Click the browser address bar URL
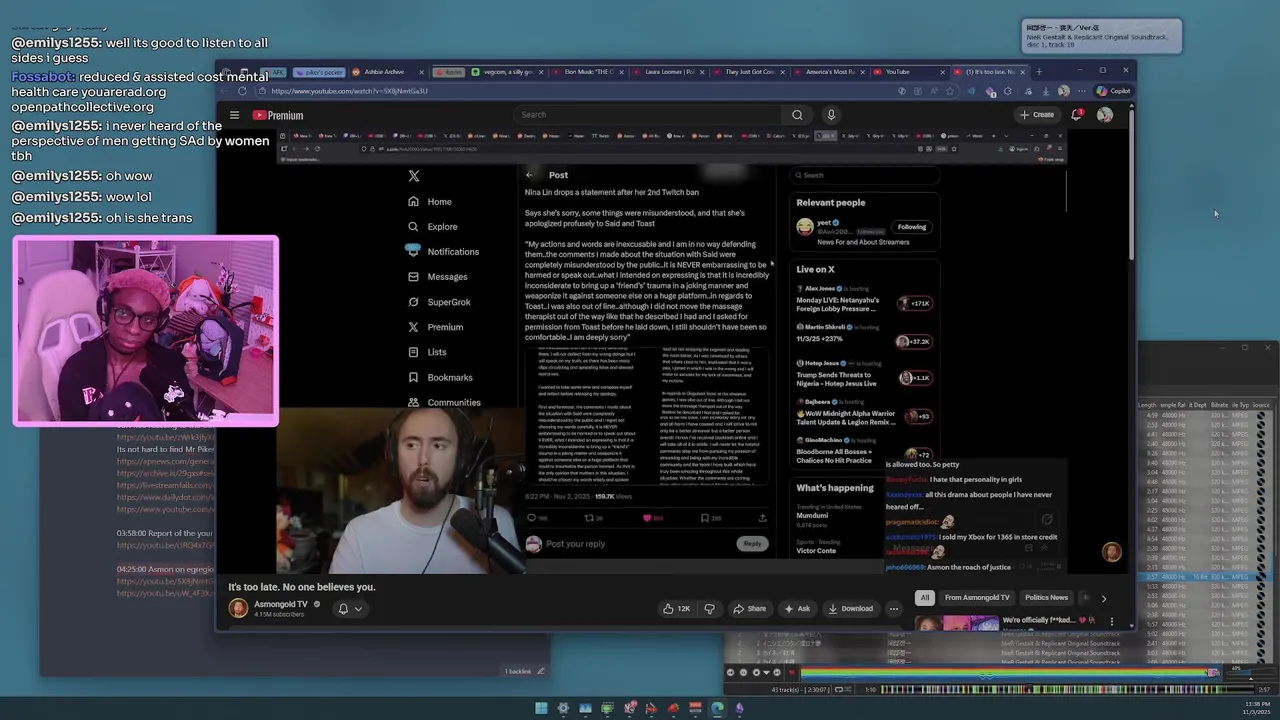This screenshot has width=1280, height=720. pos(349,91)
